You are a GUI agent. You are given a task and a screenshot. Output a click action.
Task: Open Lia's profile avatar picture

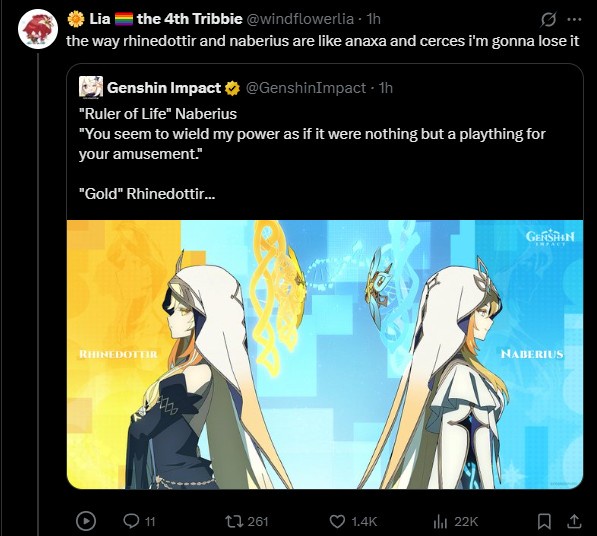coord(38,29)
